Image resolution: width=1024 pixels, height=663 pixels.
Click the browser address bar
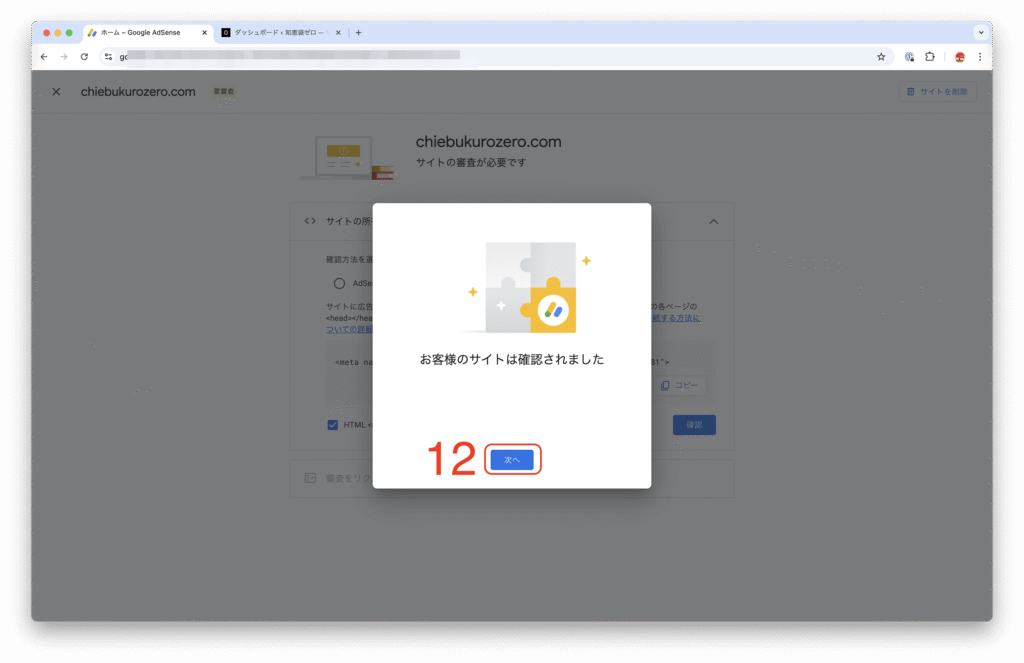(x=496, y=57)
